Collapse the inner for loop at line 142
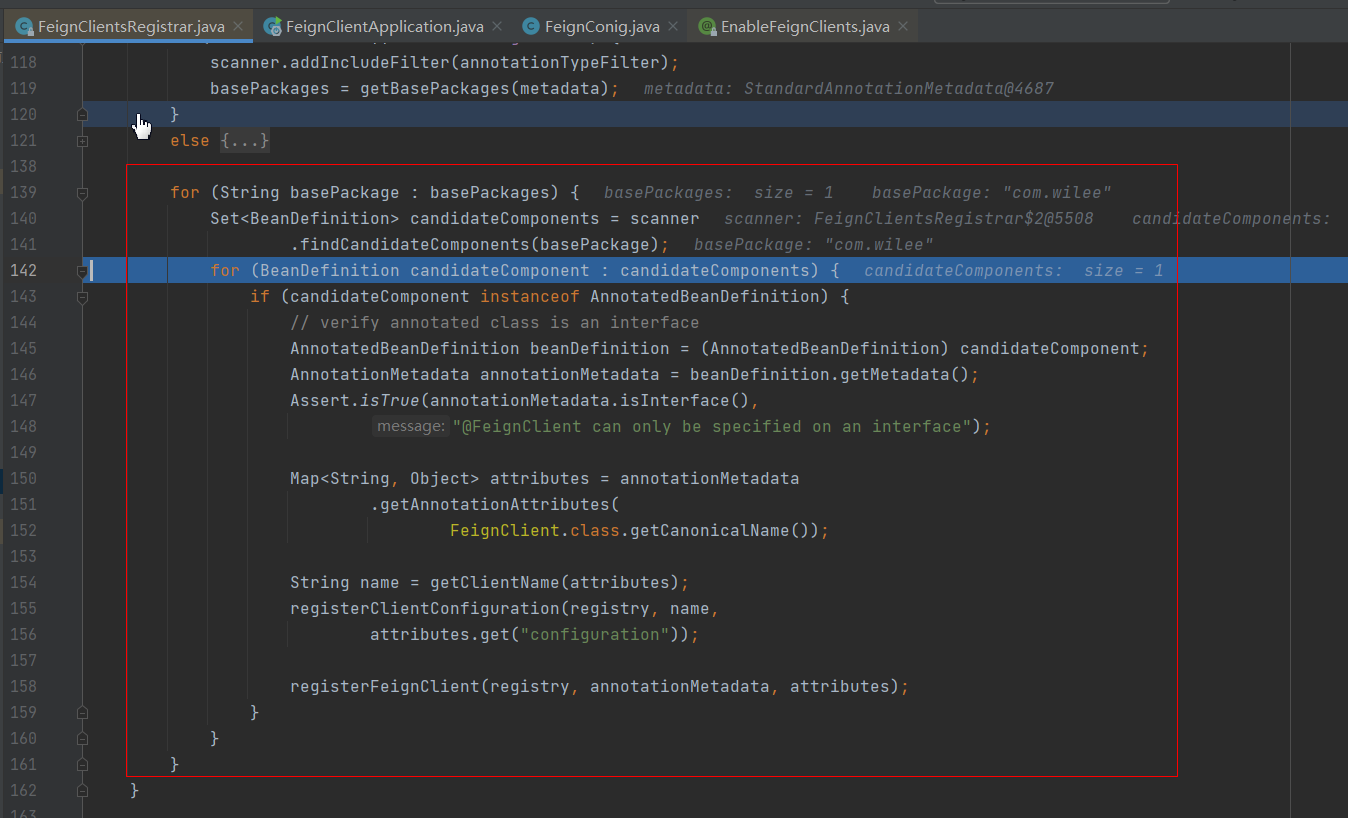Viewport: 1348px width, 818px height. [83, 270]
